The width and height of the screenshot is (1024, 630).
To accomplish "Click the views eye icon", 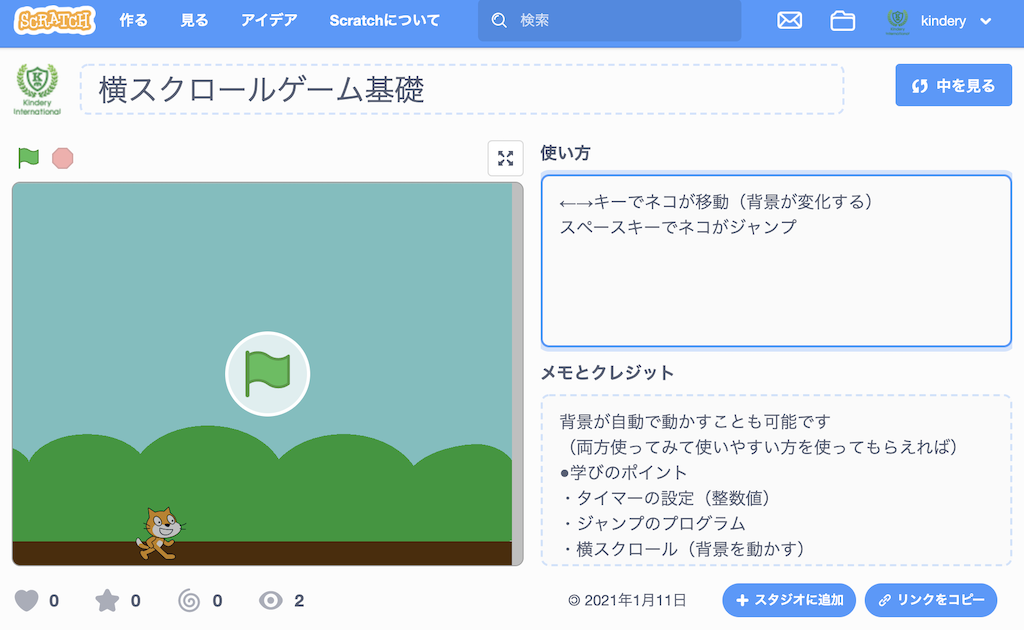I will [270, 600].
